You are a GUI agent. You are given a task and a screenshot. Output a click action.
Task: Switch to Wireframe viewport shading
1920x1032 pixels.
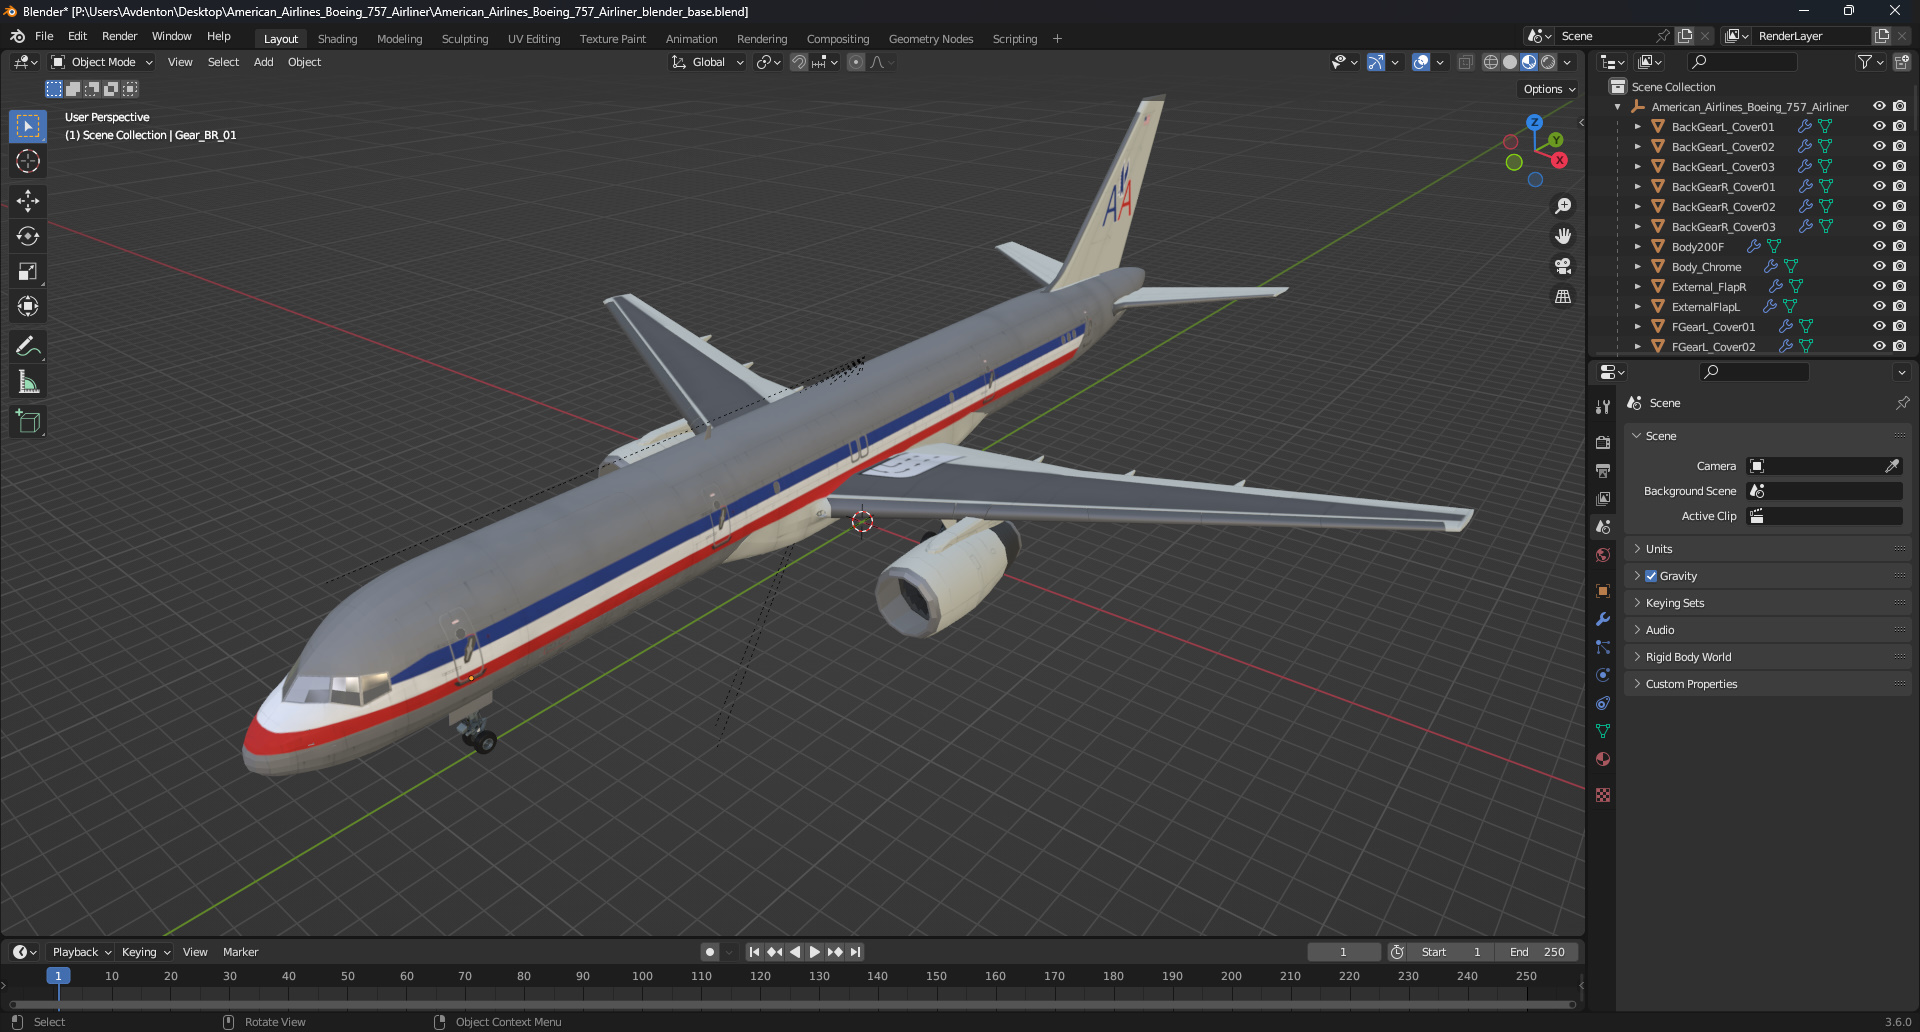coord(1490,62)
